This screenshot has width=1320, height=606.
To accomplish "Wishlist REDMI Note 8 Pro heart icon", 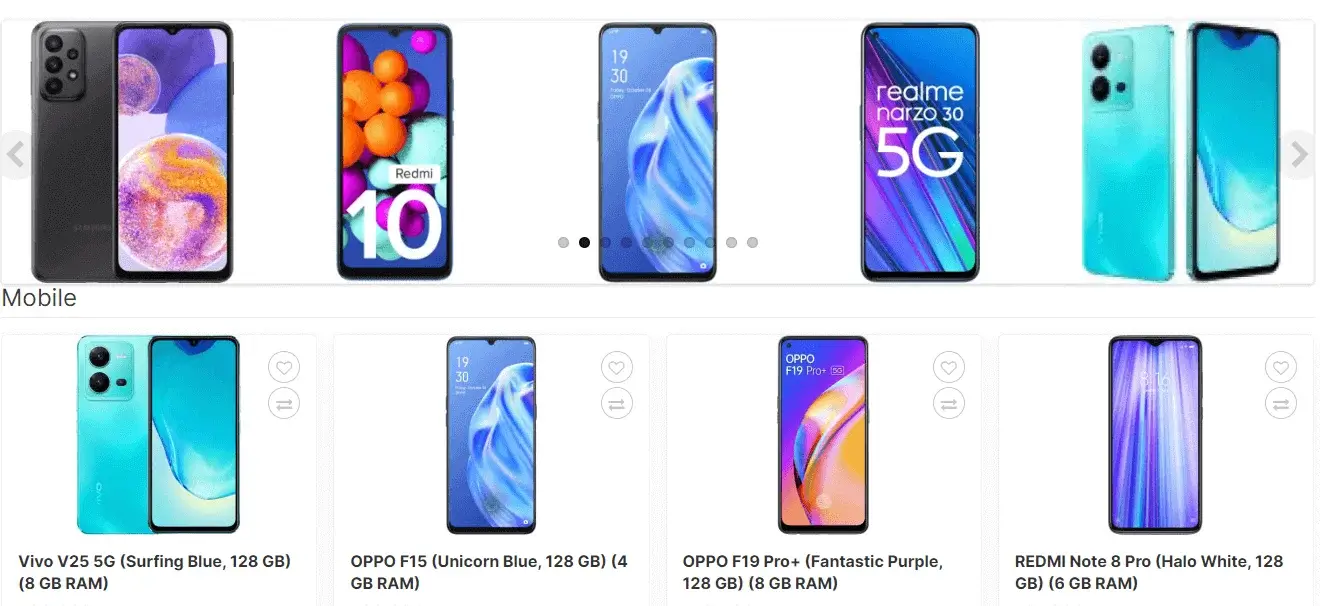I will (1281, 368).
